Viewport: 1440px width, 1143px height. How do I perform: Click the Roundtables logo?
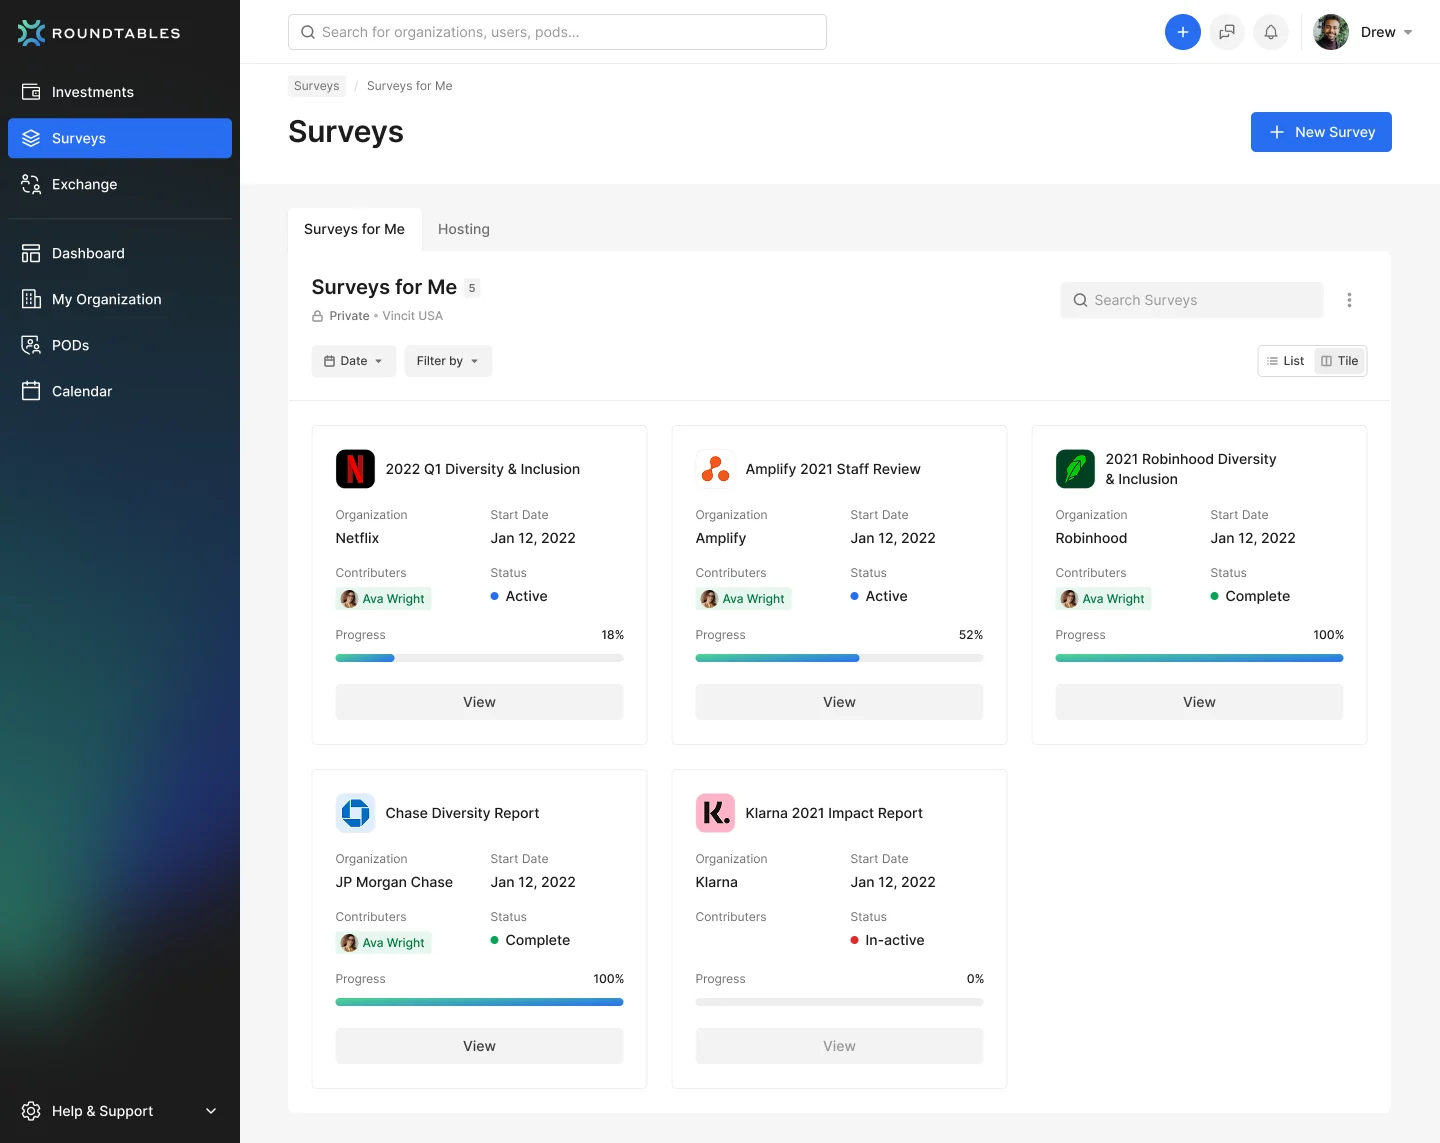pyautogui.click(x=99, y=33)
